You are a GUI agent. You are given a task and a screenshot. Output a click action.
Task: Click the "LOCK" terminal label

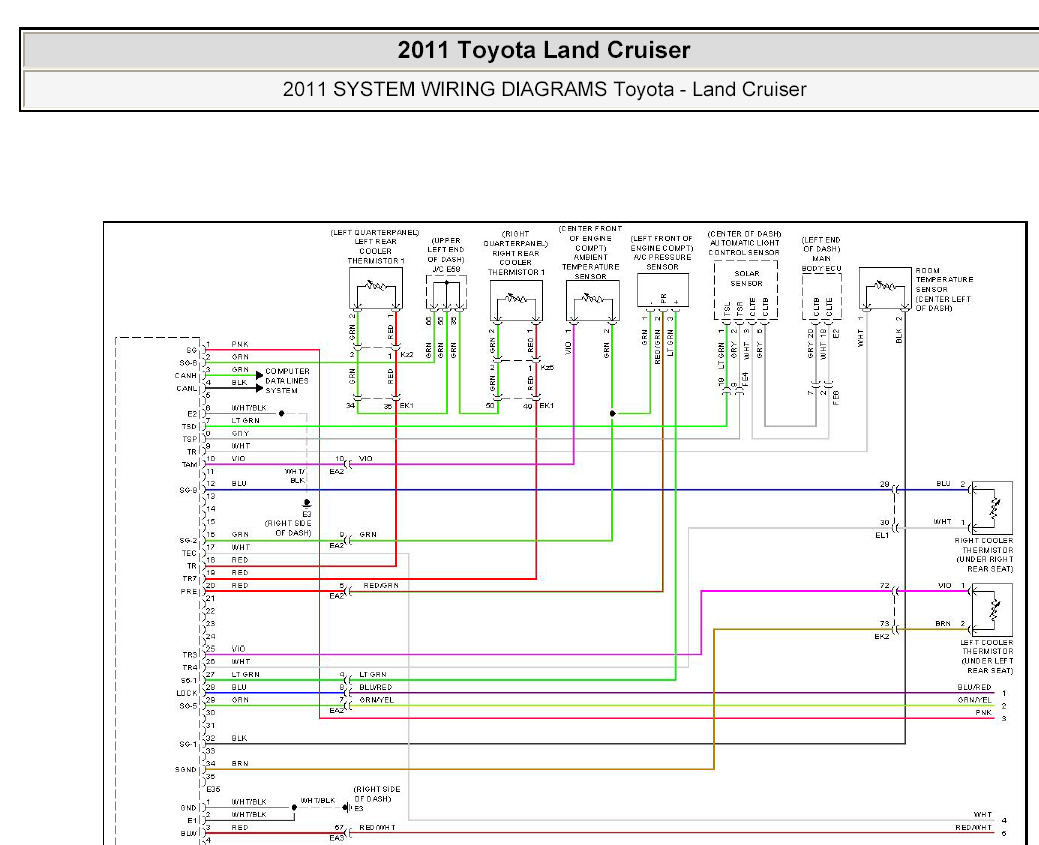[x=187, y=693]
